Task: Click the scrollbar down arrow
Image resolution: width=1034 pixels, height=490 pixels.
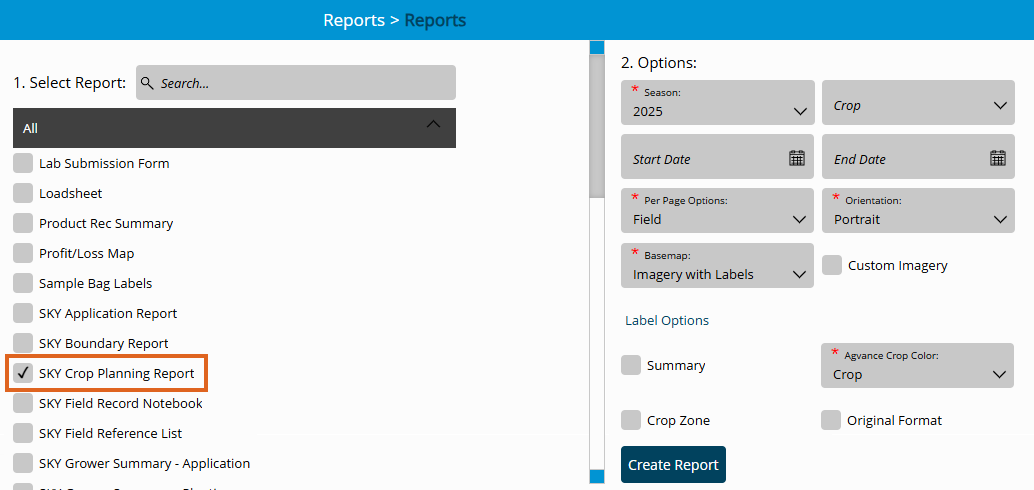Action: point(597,476)
